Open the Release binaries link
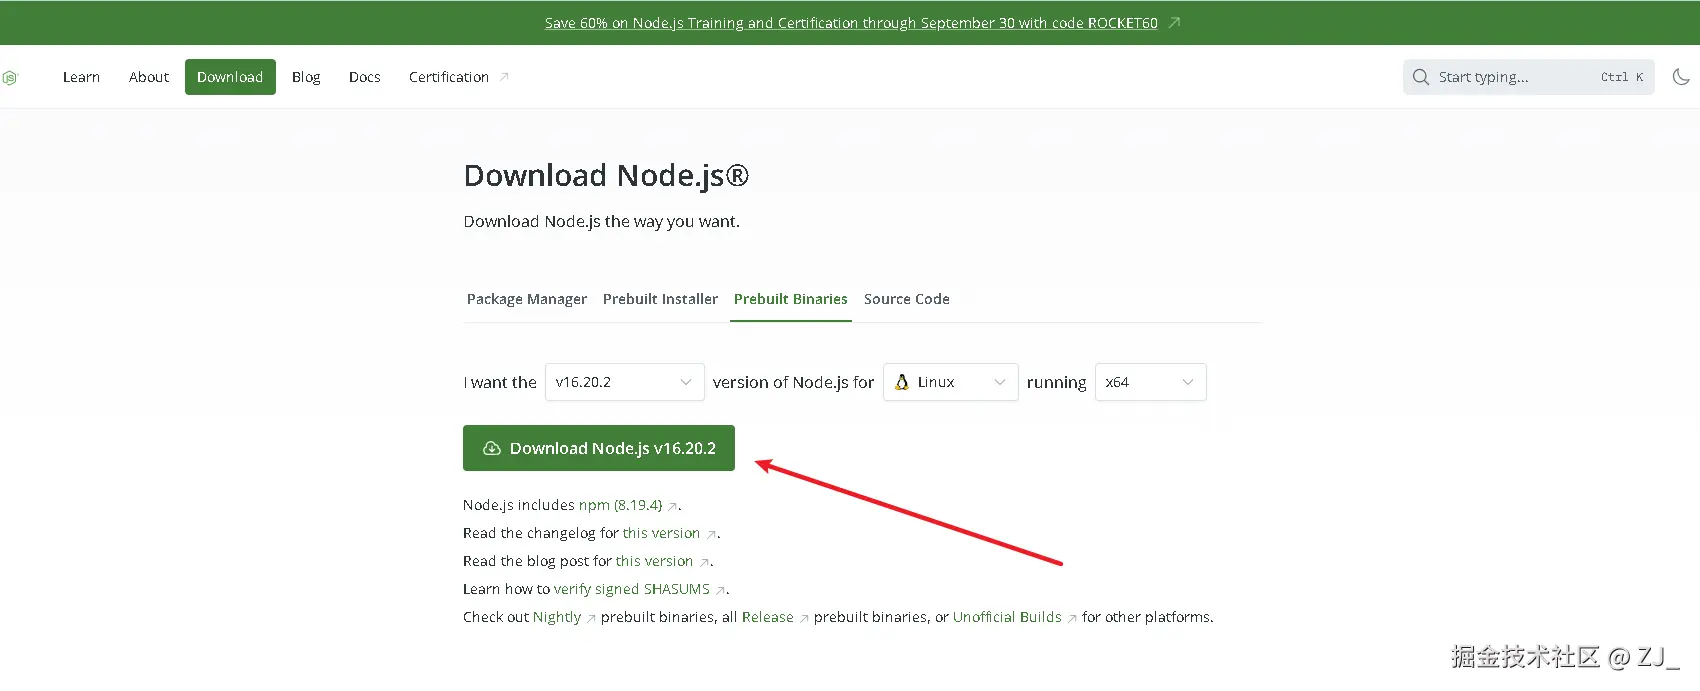 click(x=767, y=617)
